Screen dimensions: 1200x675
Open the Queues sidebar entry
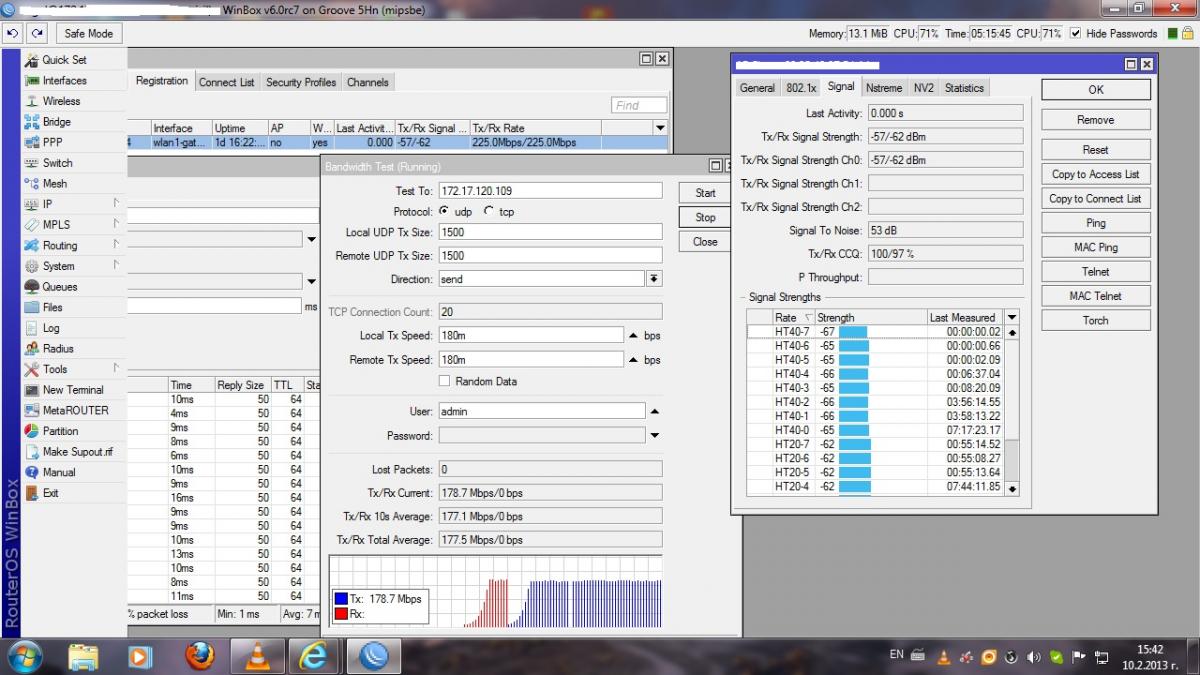click(59, 287)
